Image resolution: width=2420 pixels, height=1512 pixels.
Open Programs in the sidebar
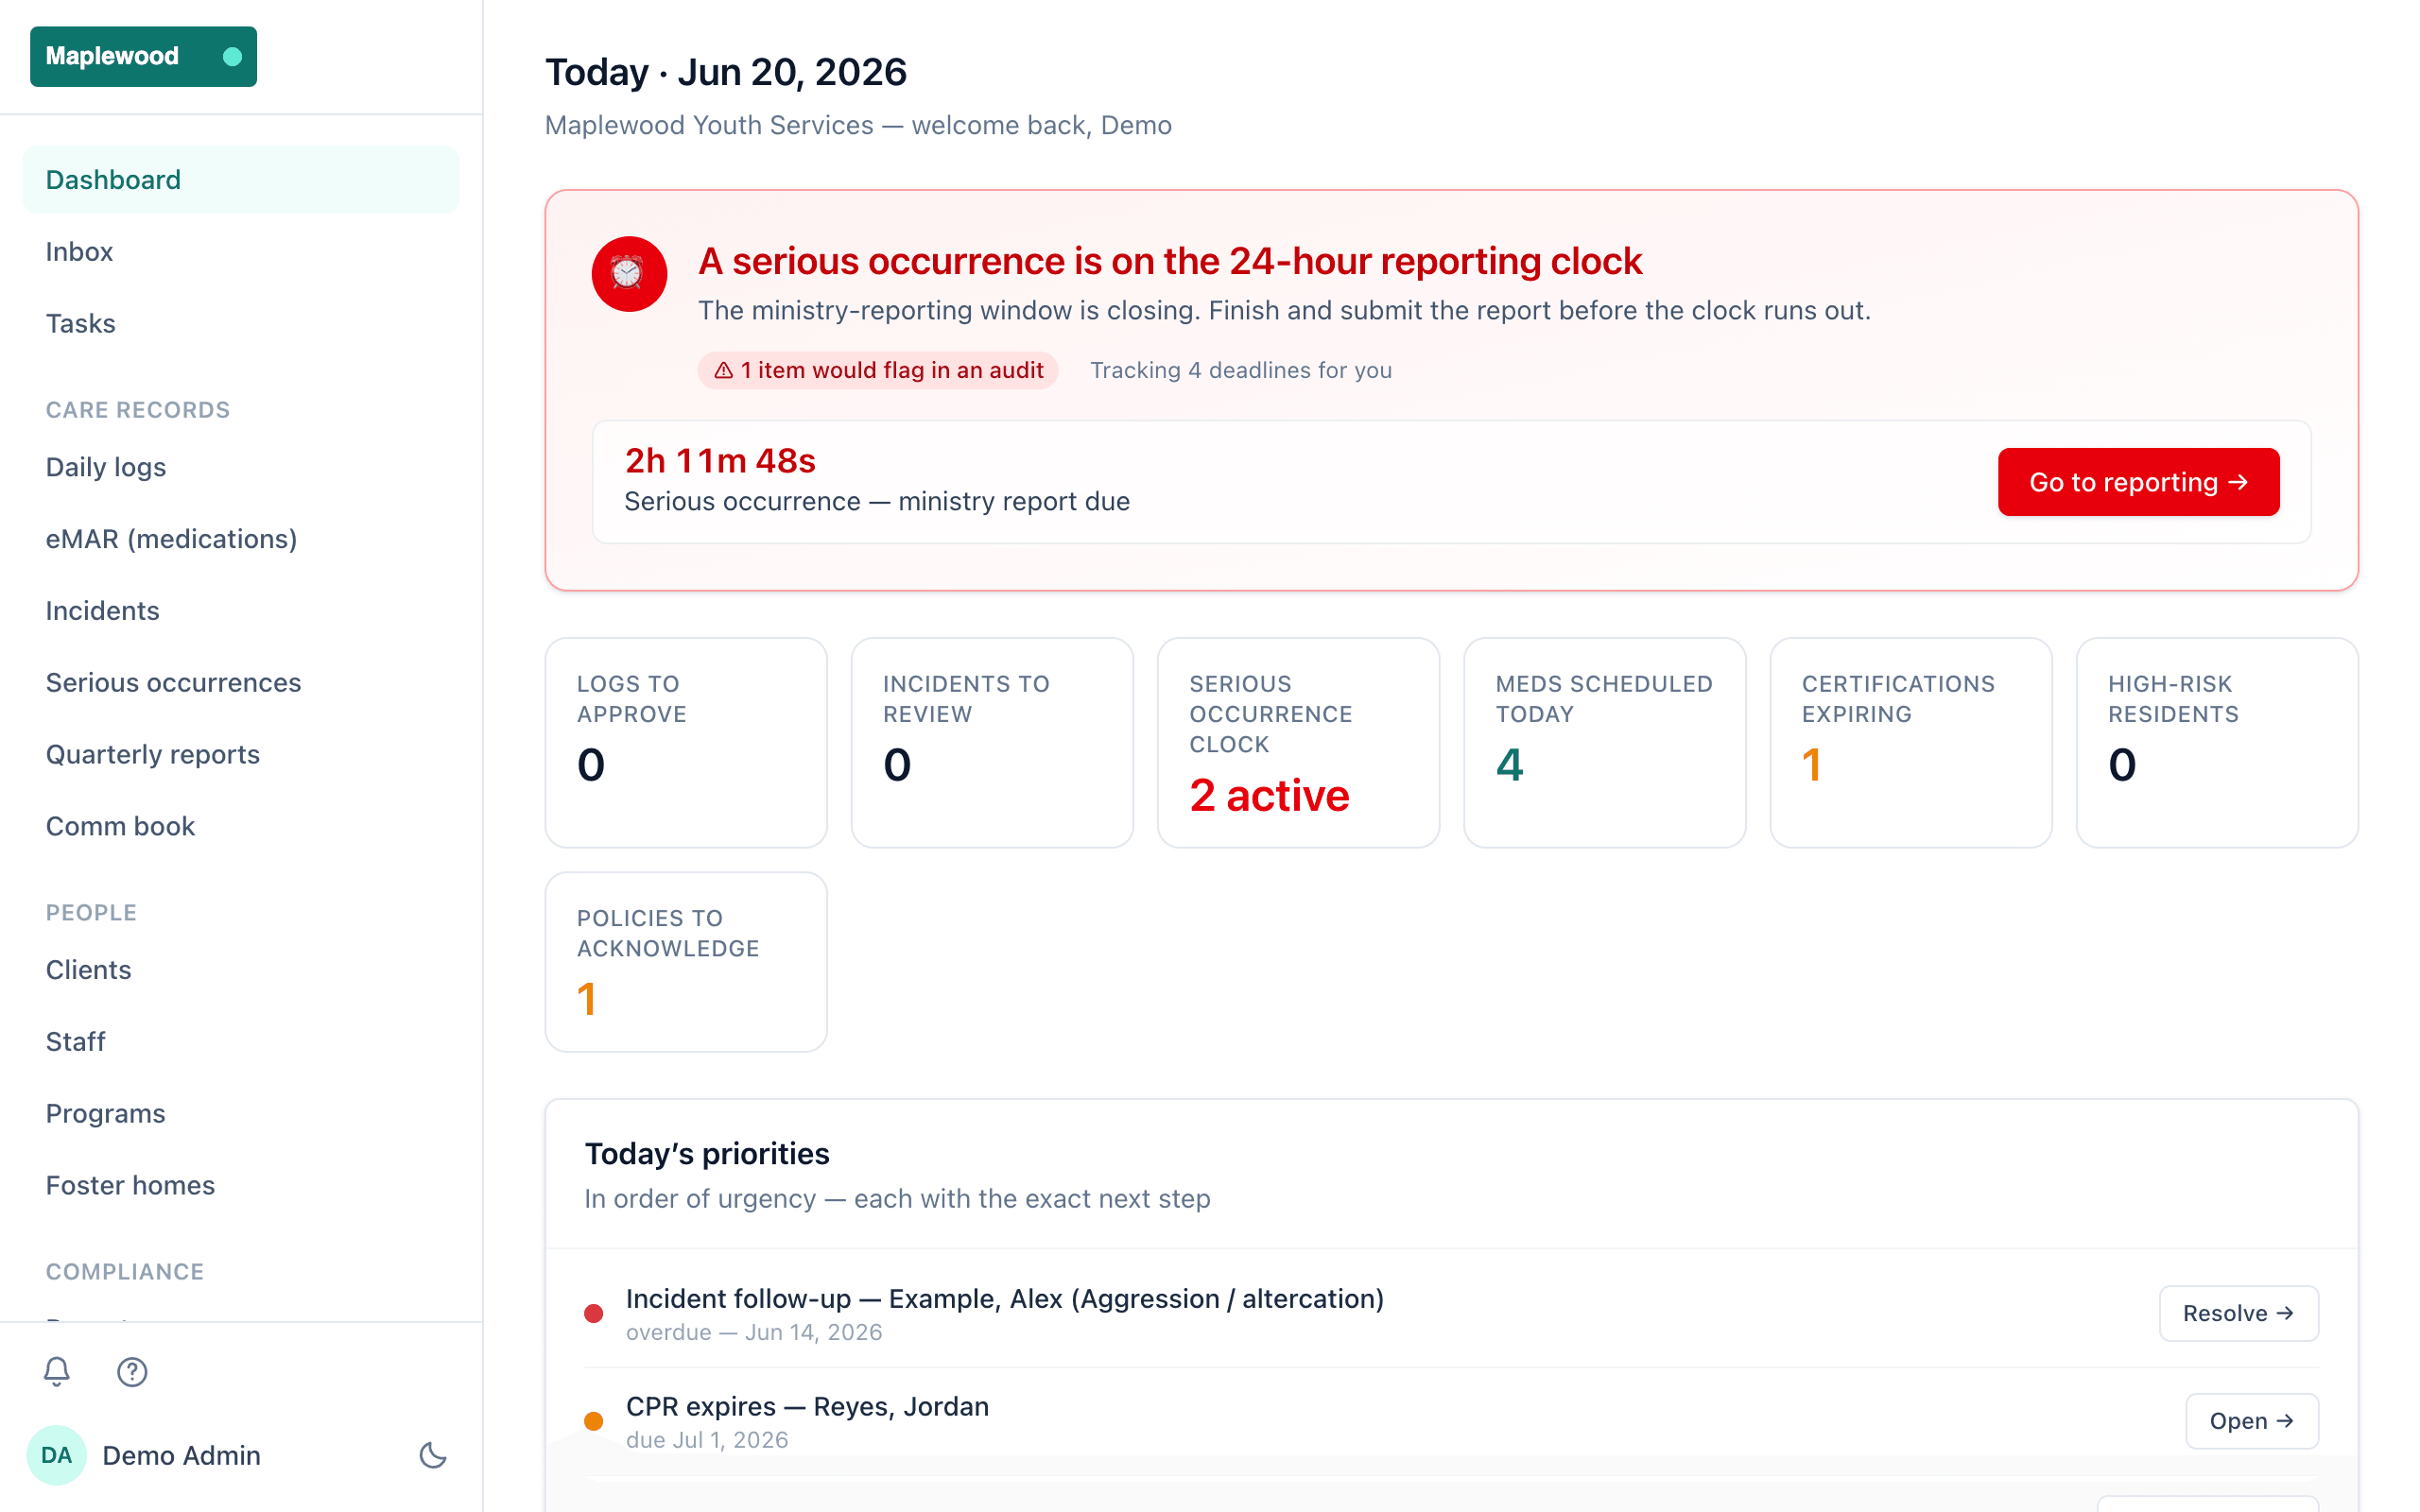click(x=241, y=1113)
